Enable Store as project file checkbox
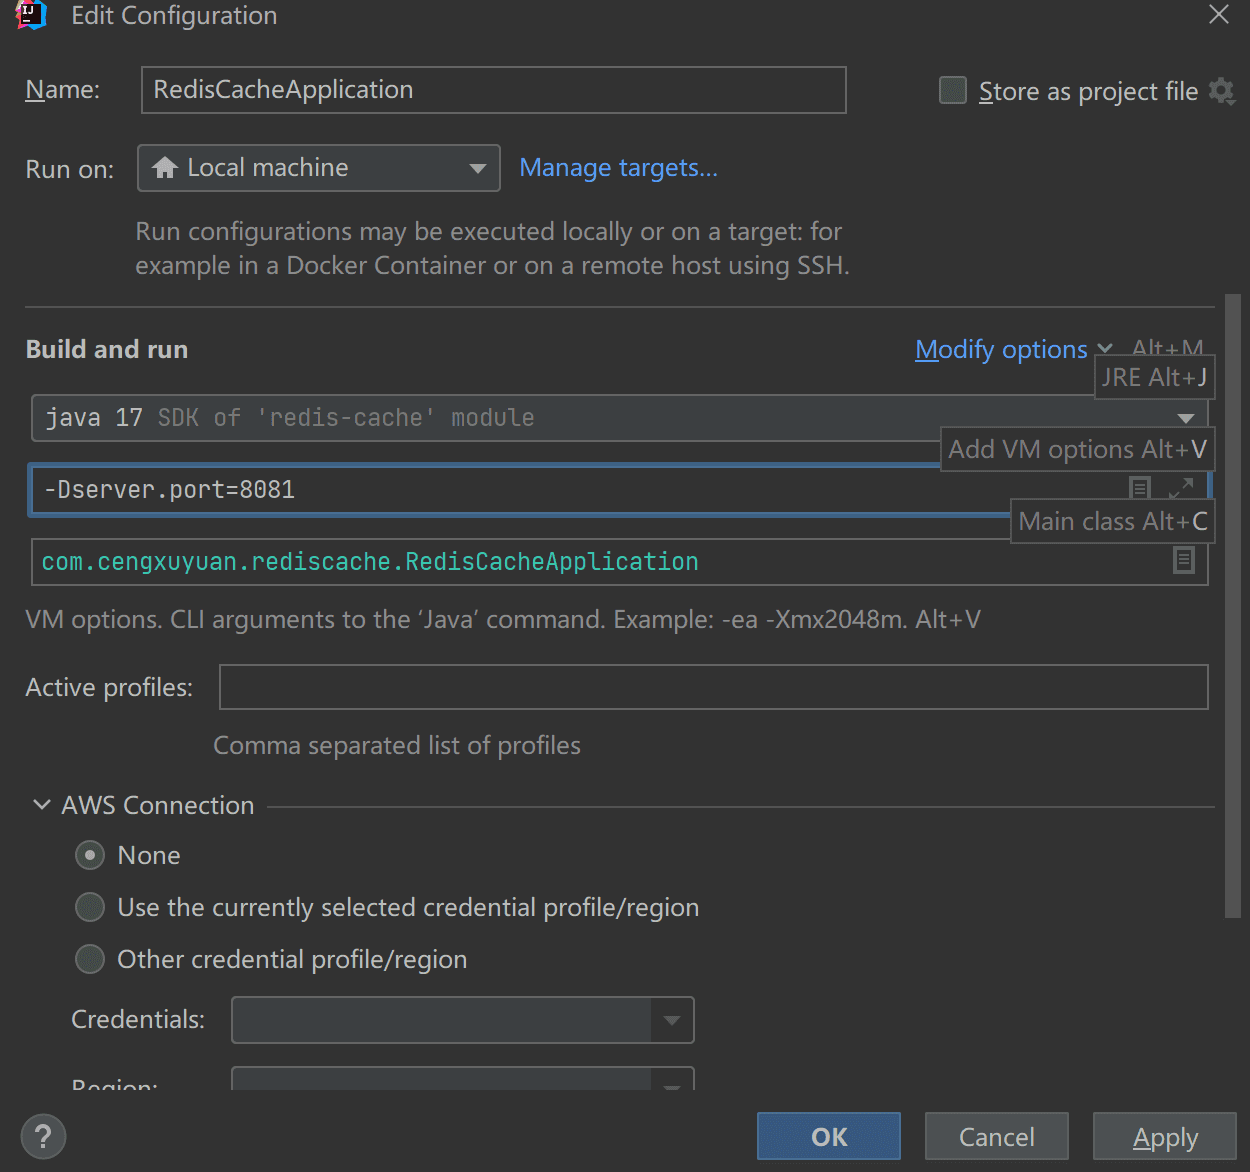The width and height of the screenshot is (1250, 1172). [953, 91]
